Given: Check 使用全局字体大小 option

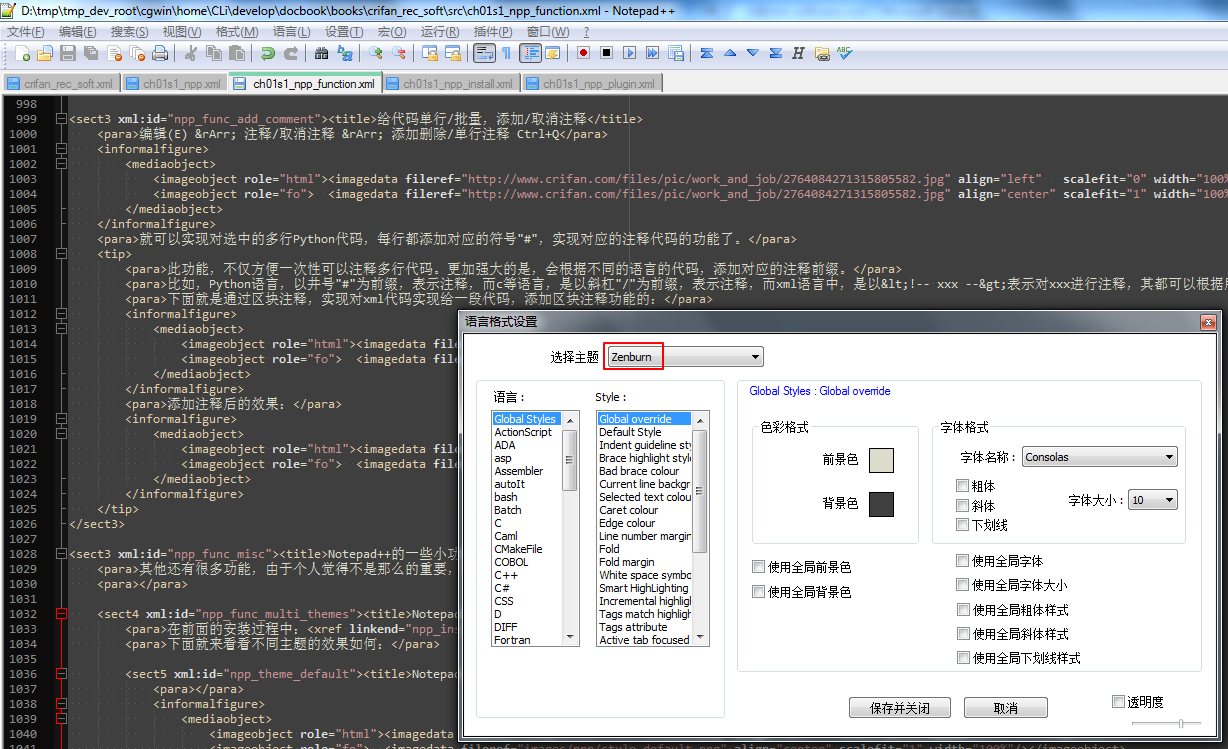Looking at the screenshot, I should [x=962, y=585].
